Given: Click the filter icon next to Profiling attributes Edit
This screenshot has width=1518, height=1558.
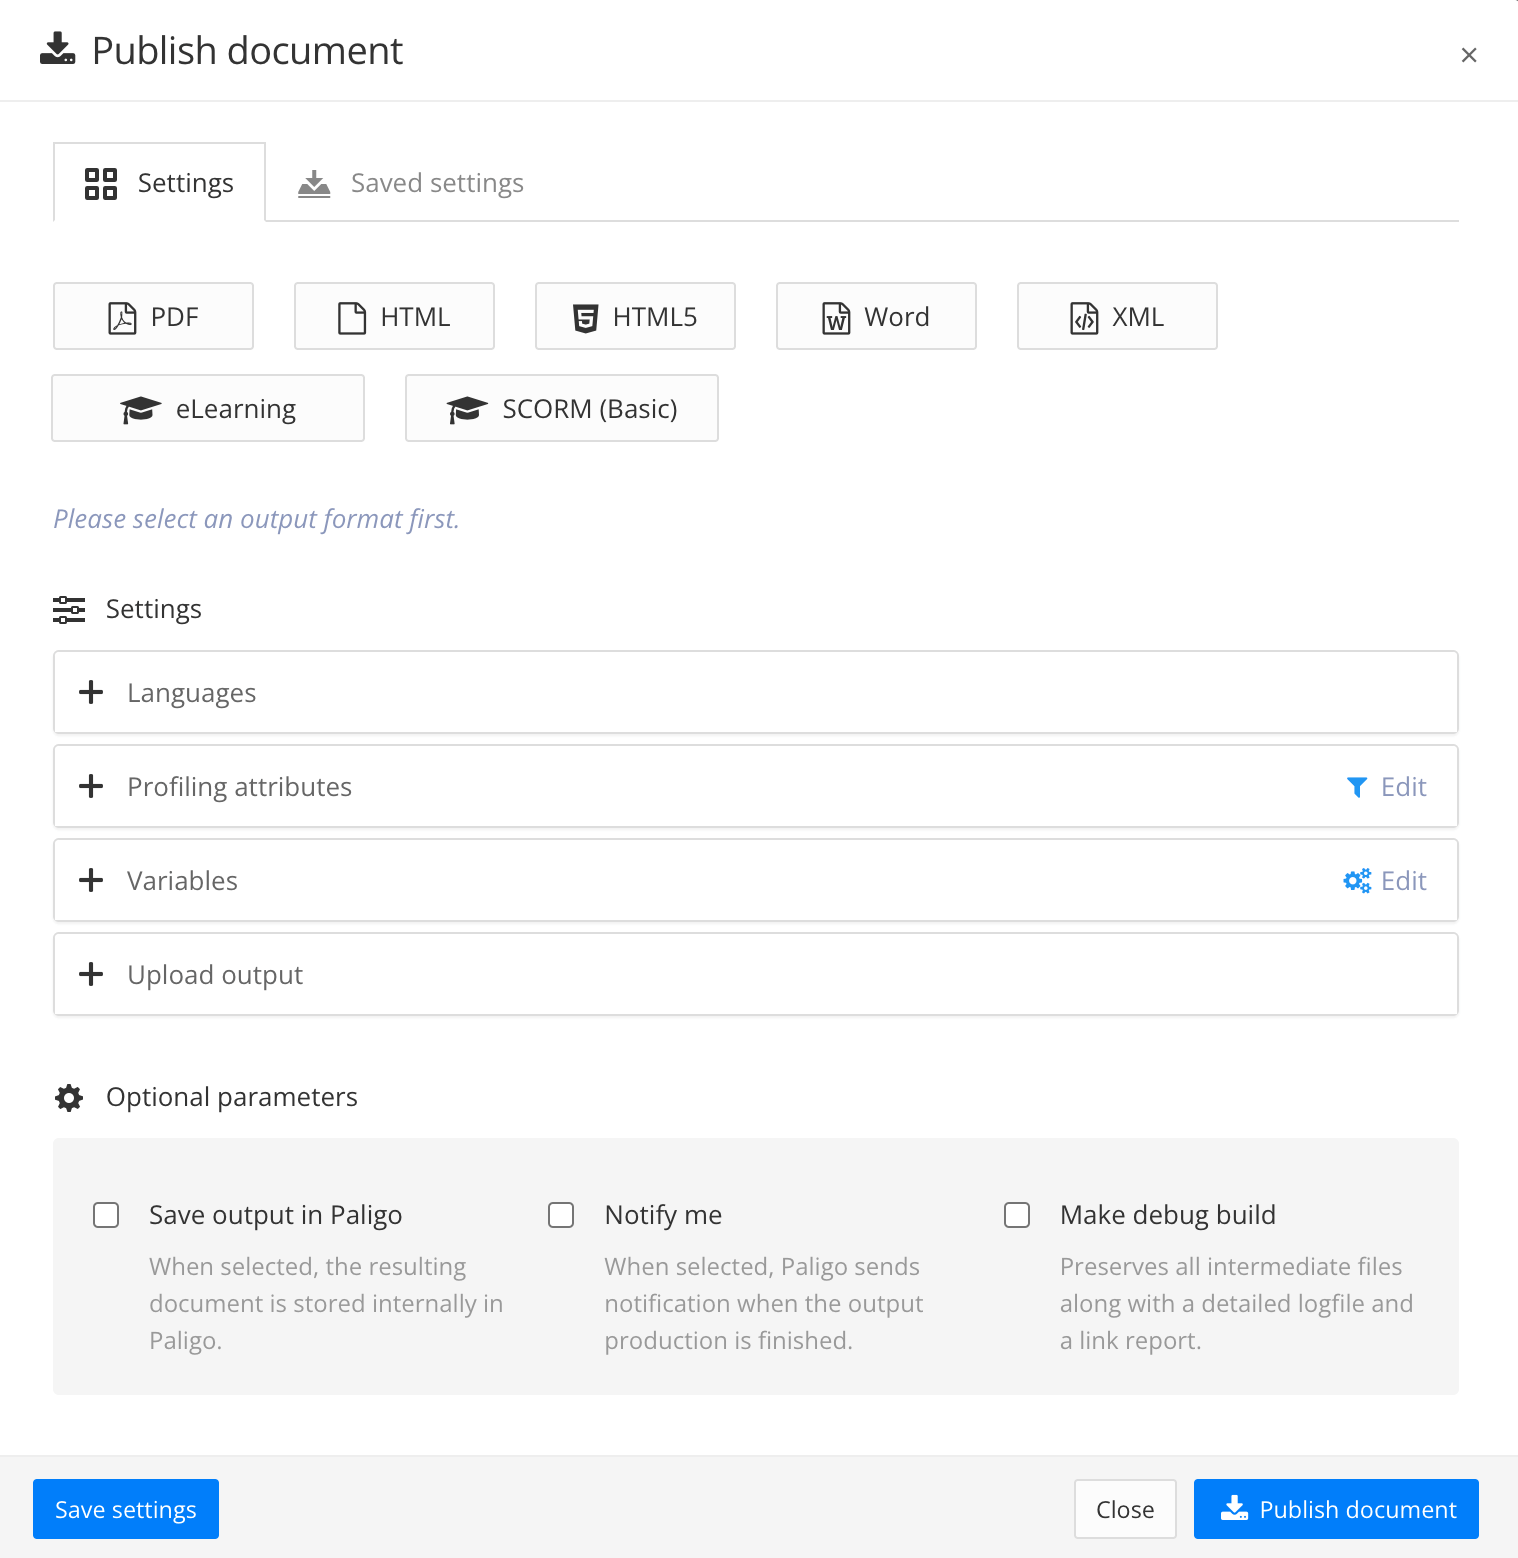Looking at the screenshot, I should coord(1356,787).
